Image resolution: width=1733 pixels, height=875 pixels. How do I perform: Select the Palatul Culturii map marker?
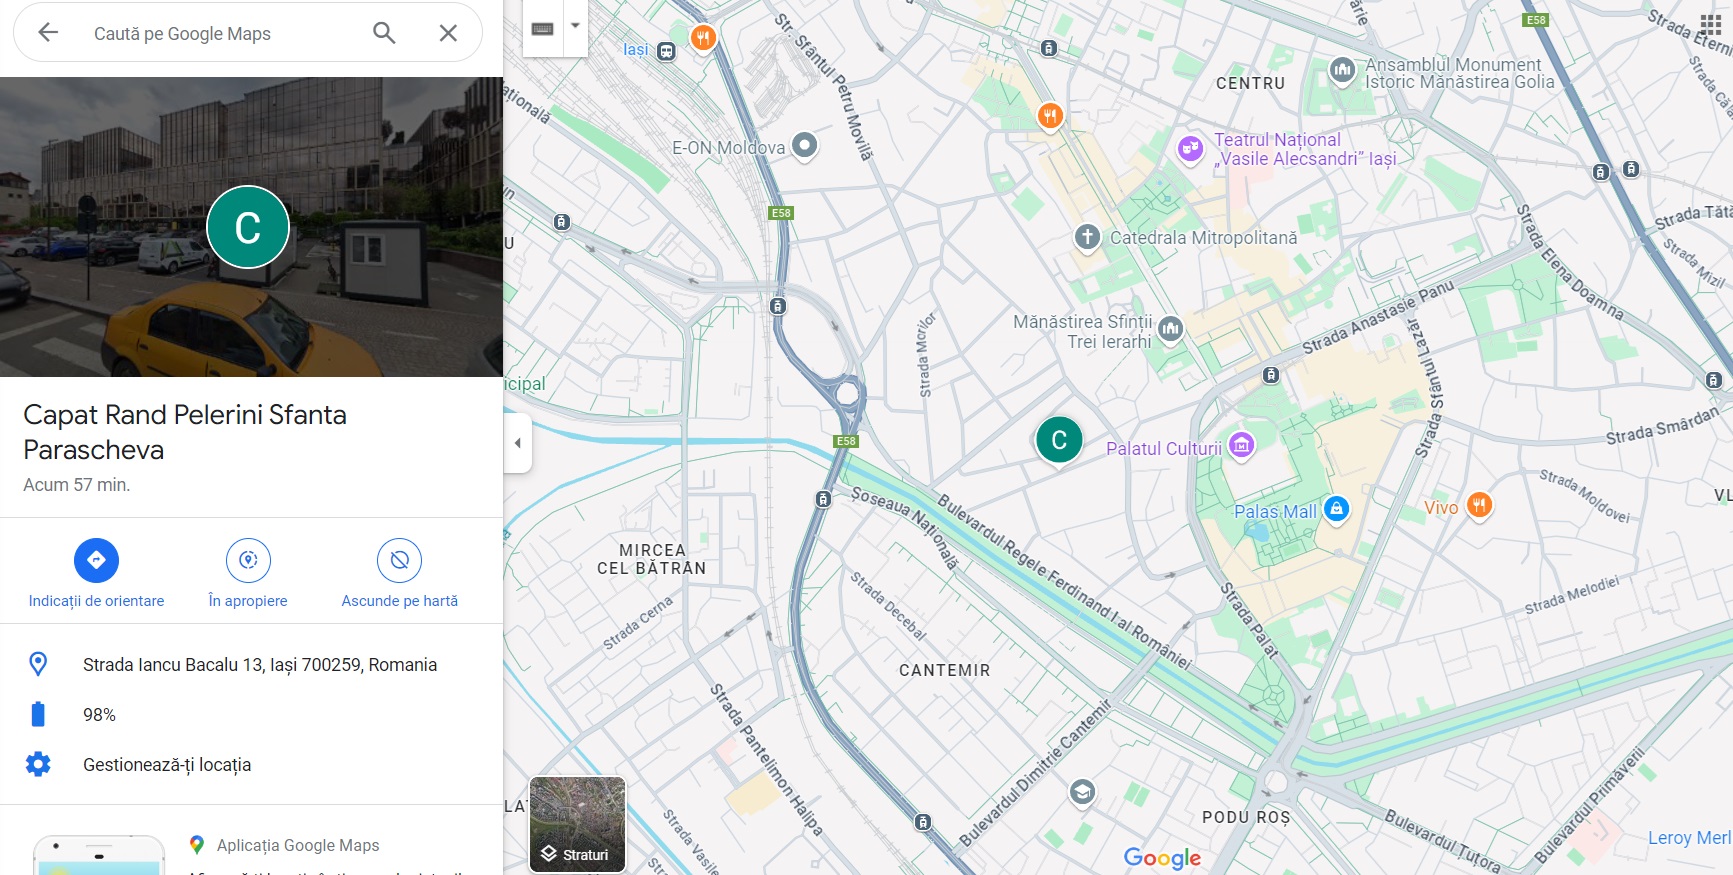coord(1241,445)
